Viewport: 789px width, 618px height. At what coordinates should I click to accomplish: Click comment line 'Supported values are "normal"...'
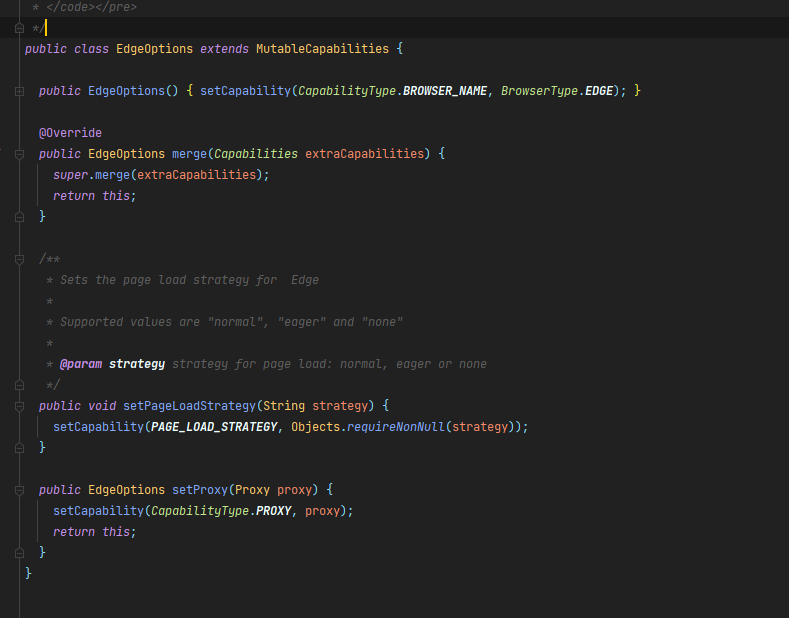231,322
